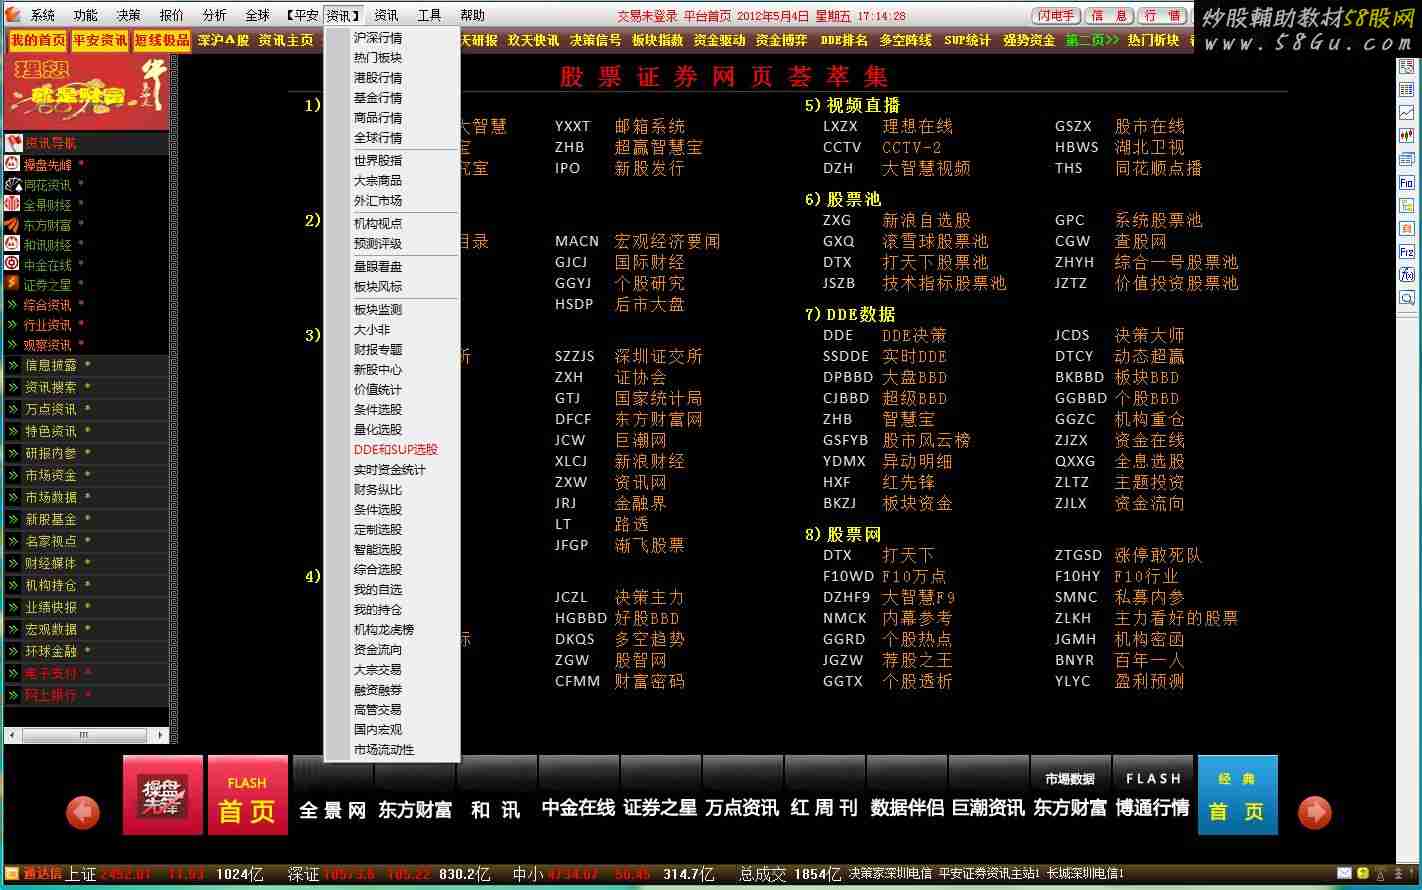Open DDE决策 link

point(914,335)
